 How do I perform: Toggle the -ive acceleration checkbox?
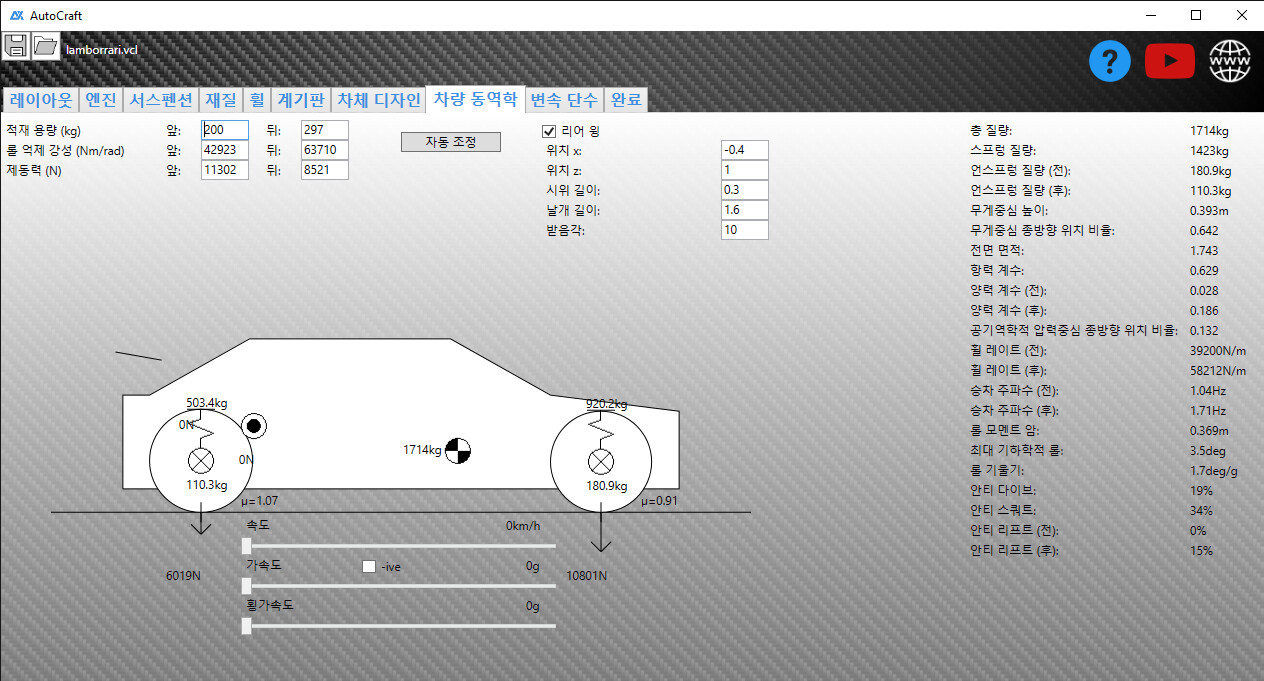click(x=369, y=566)
